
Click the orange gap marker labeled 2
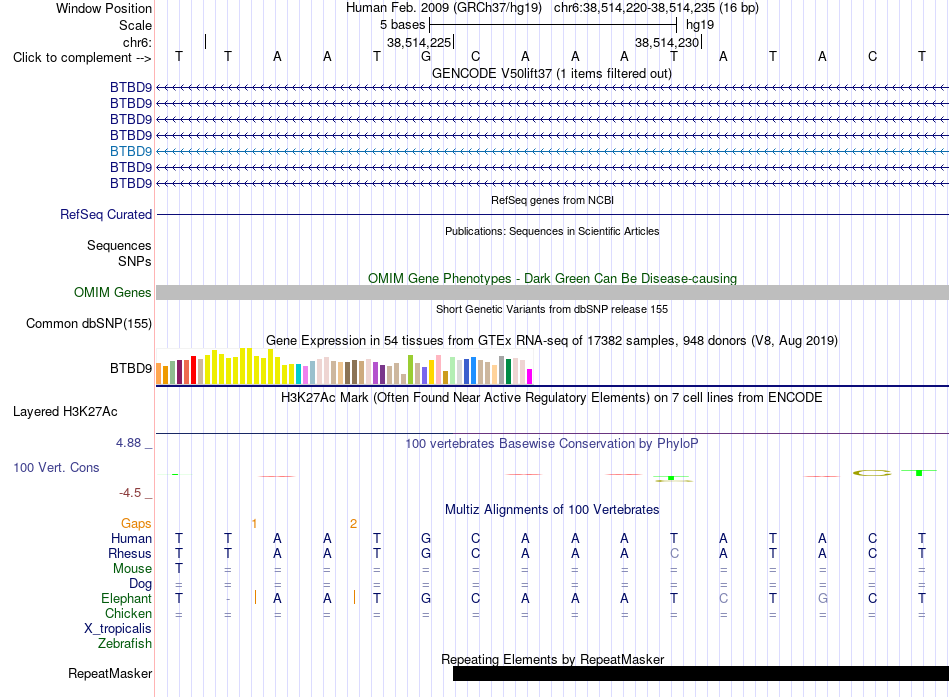[x=353, y=524]
